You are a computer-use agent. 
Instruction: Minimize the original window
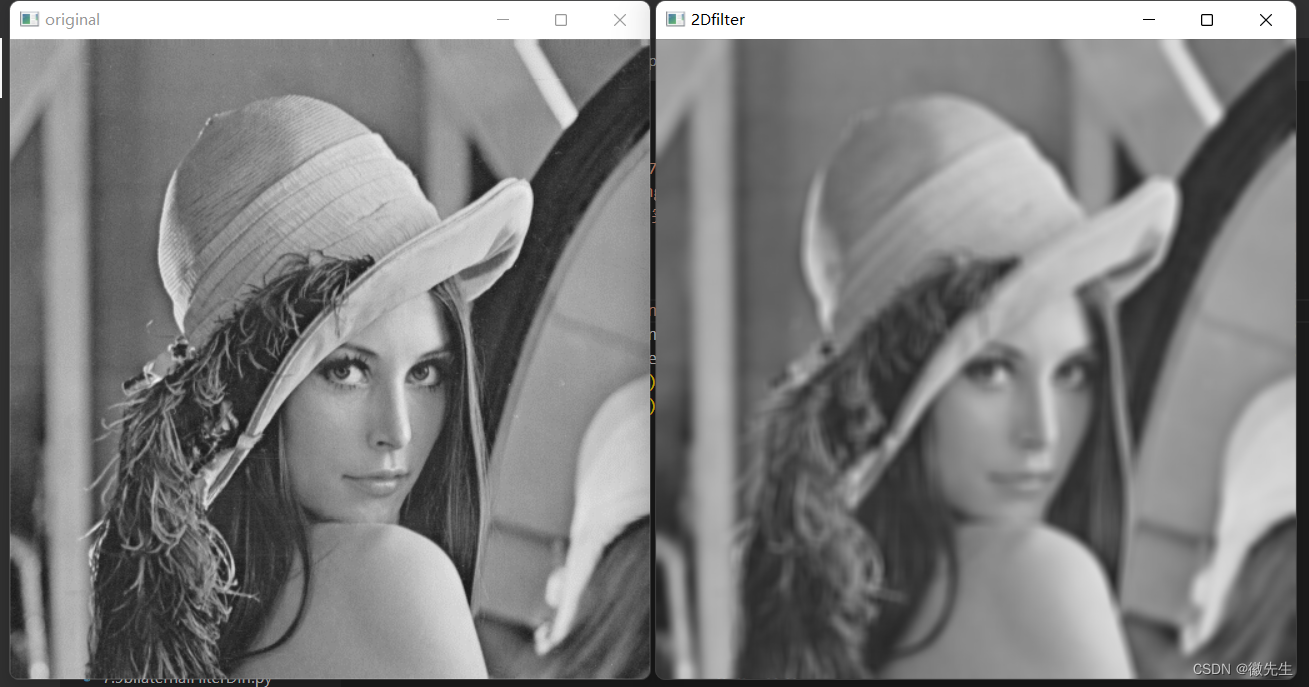pyautogui.click(x=502, y=20)
